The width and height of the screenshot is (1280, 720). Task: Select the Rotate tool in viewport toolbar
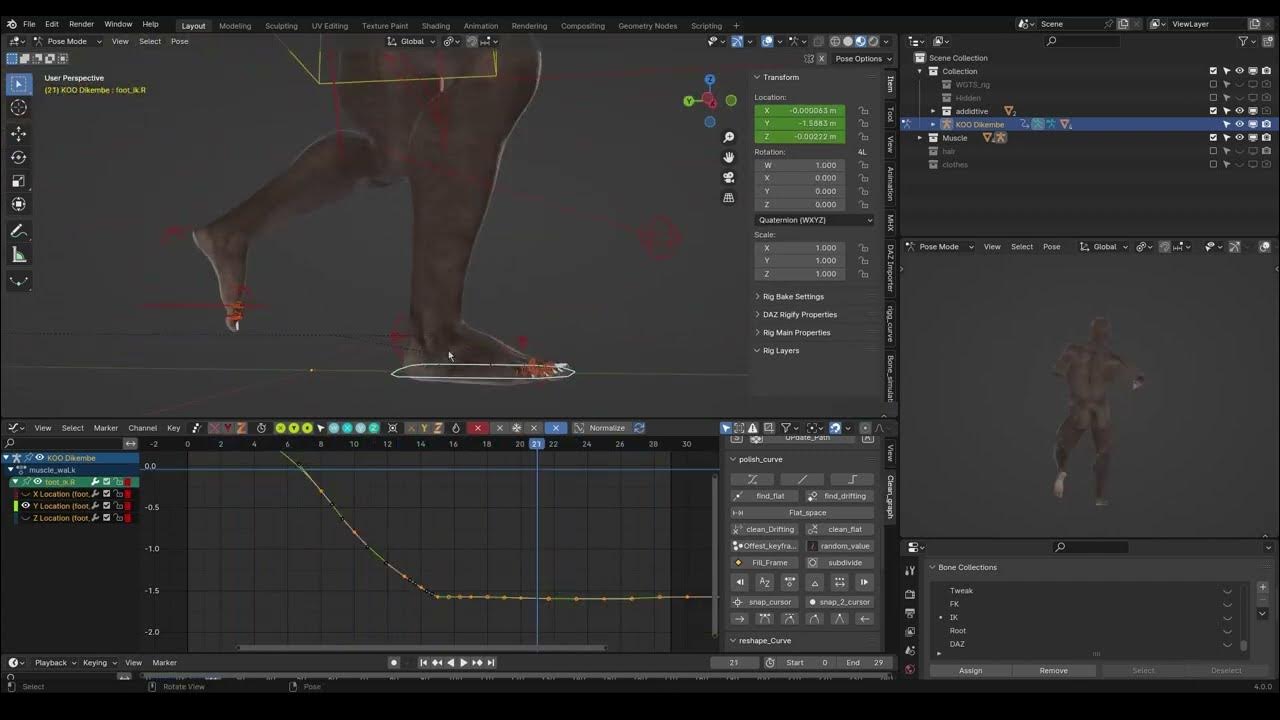click(18, 157)
